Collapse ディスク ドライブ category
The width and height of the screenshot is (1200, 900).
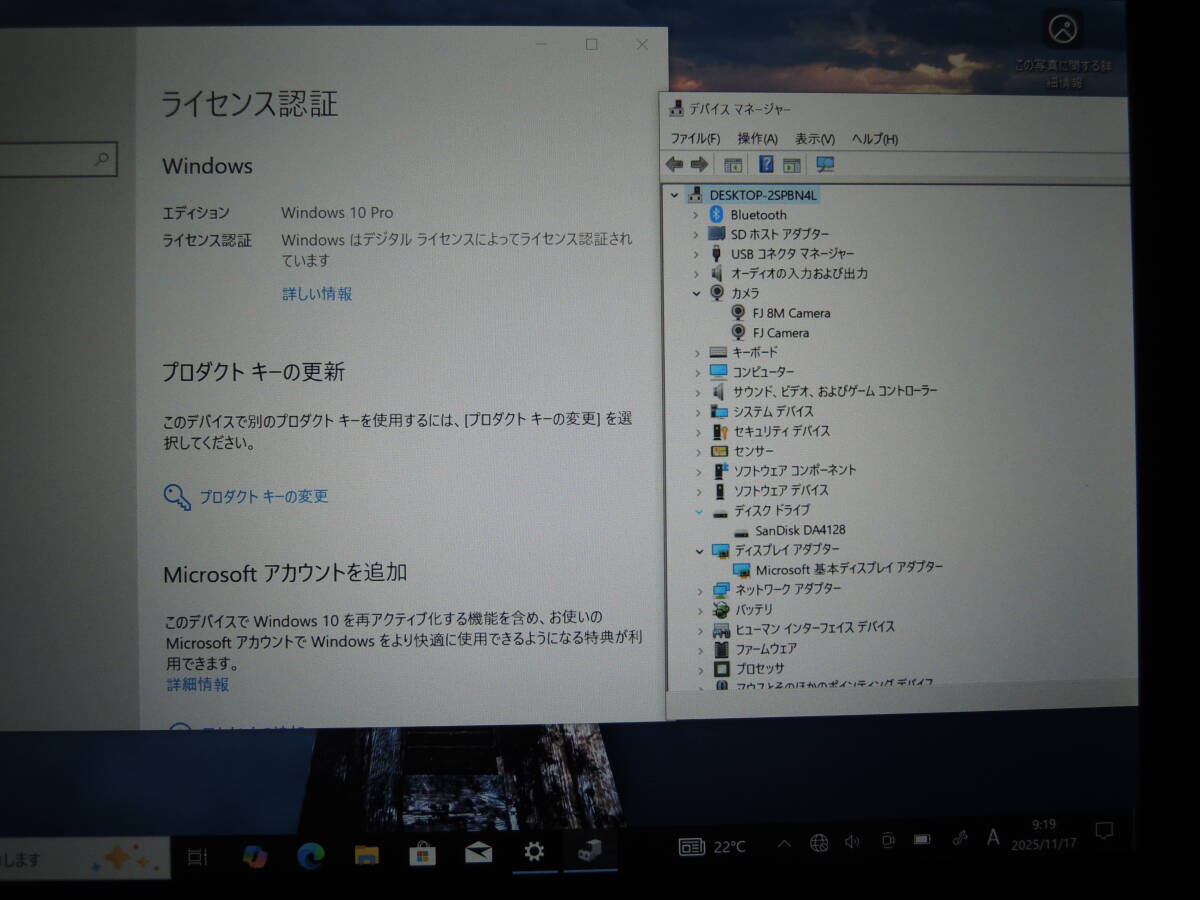[699, 510]
